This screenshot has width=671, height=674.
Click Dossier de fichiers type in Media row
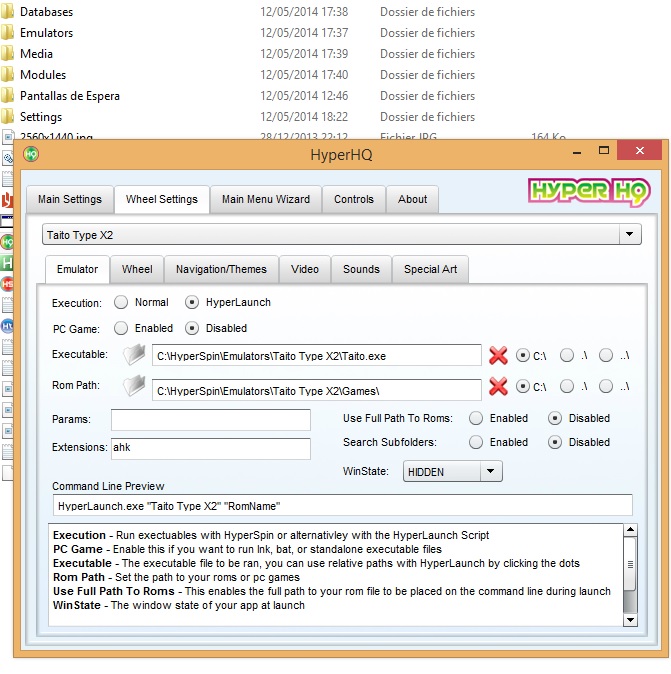427,54
